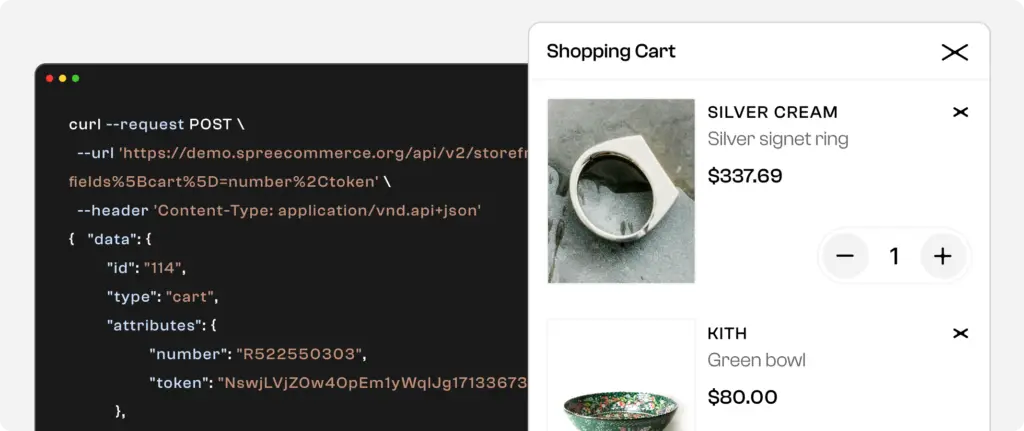The height and width of the screenshot is (431, 1024).
Task: Click the cart number R522550303 string
Action: coord(302,354)
